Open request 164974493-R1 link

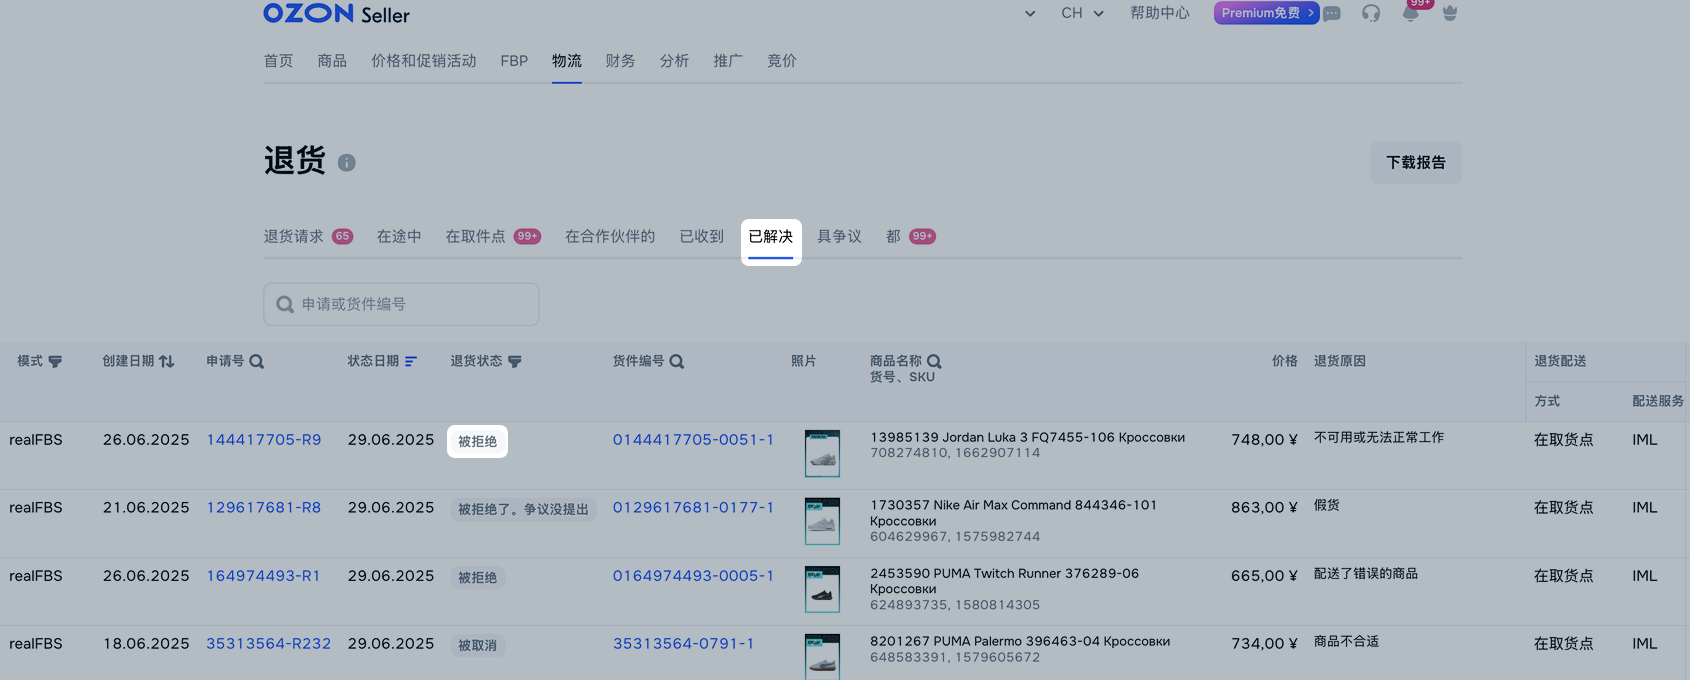(263, 576)
